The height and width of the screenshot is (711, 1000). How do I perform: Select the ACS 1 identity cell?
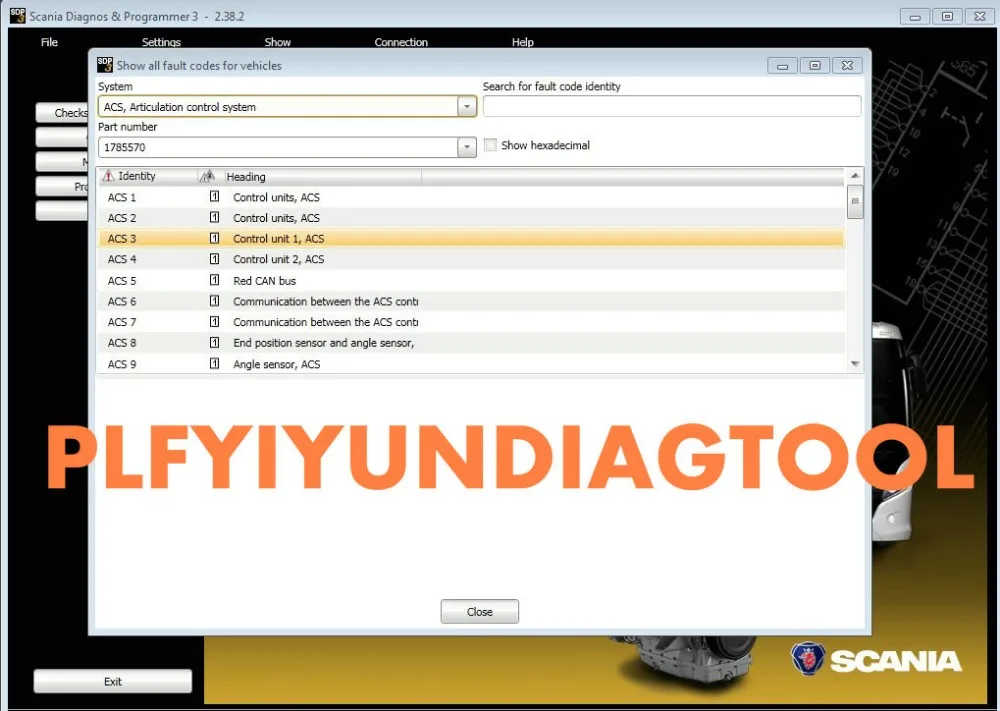pos(122,197)
